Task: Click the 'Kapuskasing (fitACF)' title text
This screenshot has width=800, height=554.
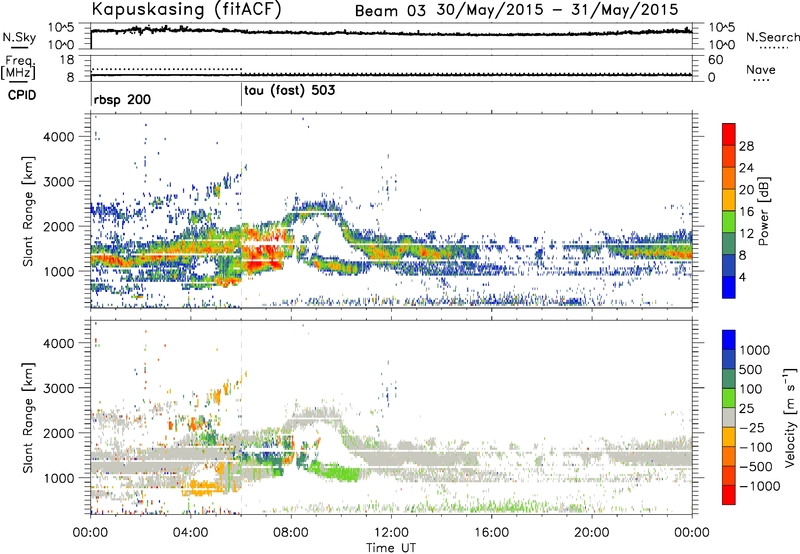Action: click(x=186, y=9)
